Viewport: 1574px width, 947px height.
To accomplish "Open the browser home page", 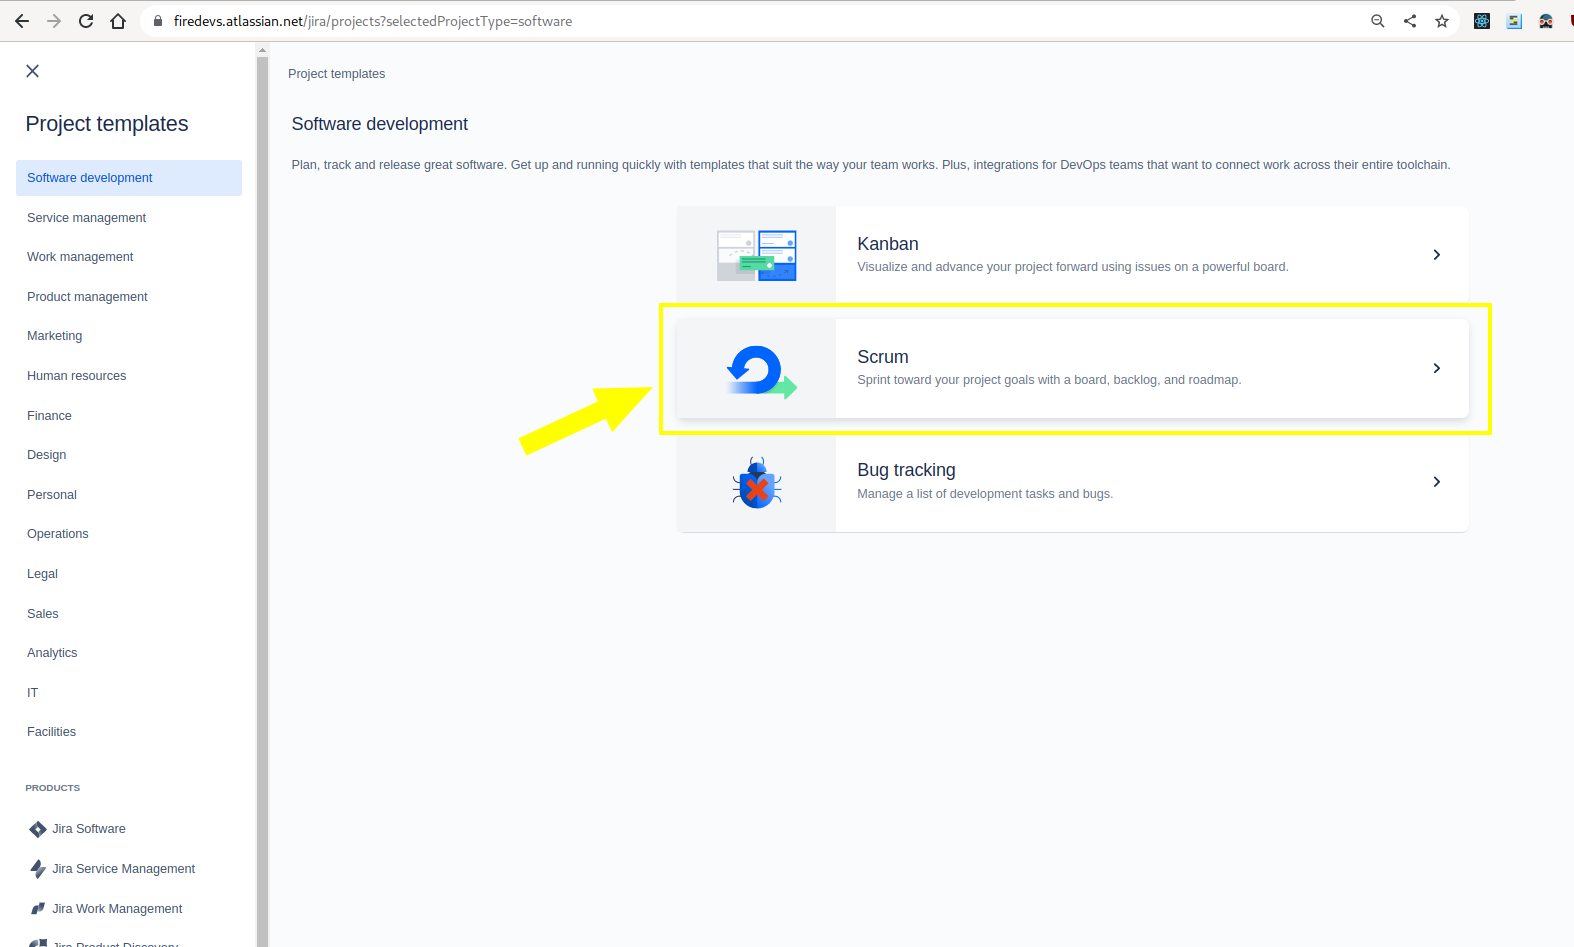I will tap(118, 21).
